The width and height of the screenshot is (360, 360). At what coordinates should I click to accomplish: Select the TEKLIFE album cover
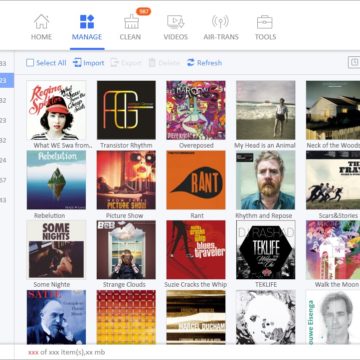coord(266,249)
